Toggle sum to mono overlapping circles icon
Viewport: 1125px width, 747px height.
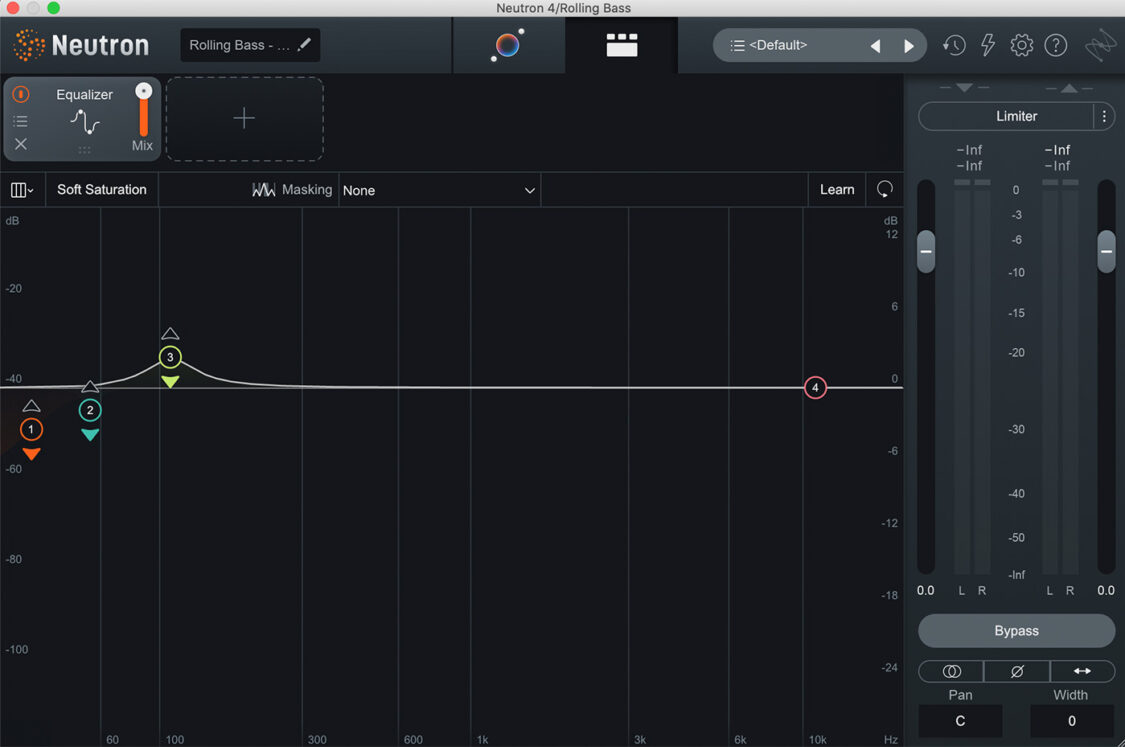click(x=951, y=671)
